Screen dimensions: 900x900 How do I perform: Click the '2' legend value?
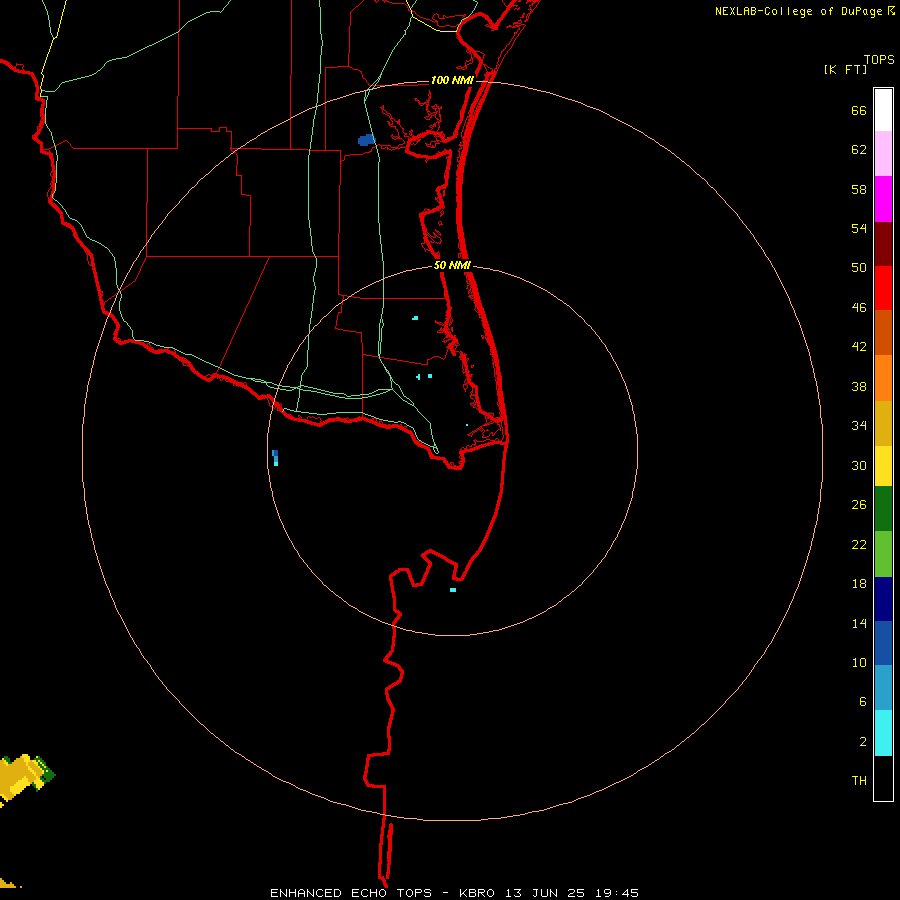(862, 742)
